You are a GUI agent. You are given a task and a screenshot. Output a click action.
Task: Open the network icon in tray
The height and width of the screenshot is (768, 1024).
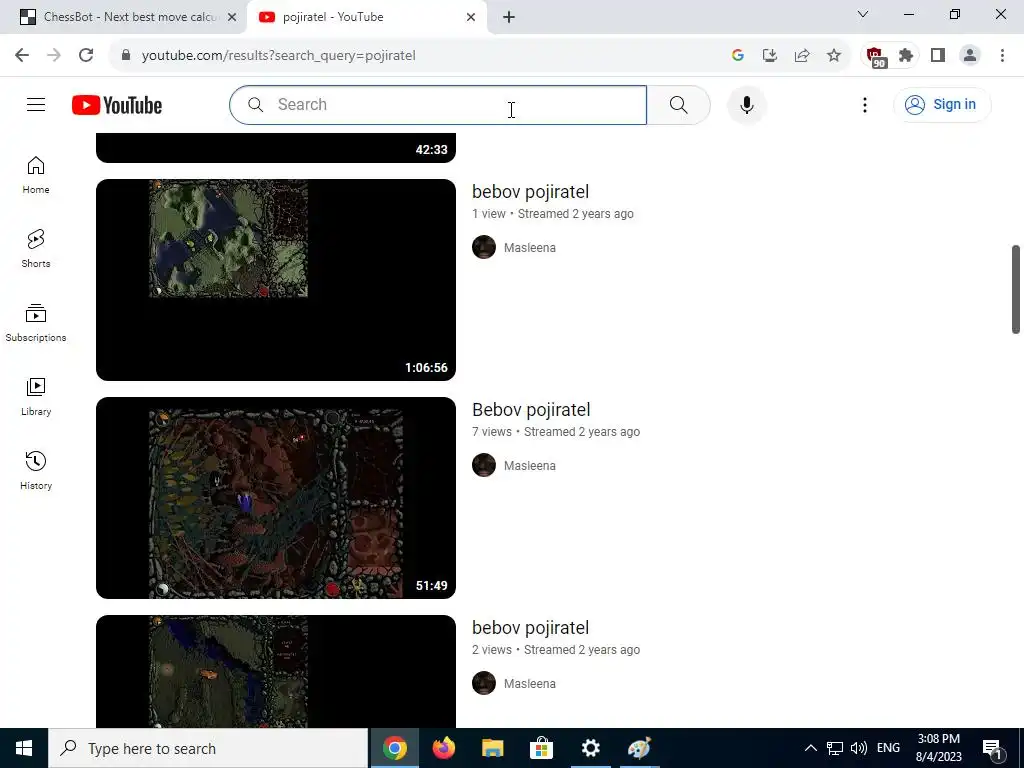click(x=835, y=748)
